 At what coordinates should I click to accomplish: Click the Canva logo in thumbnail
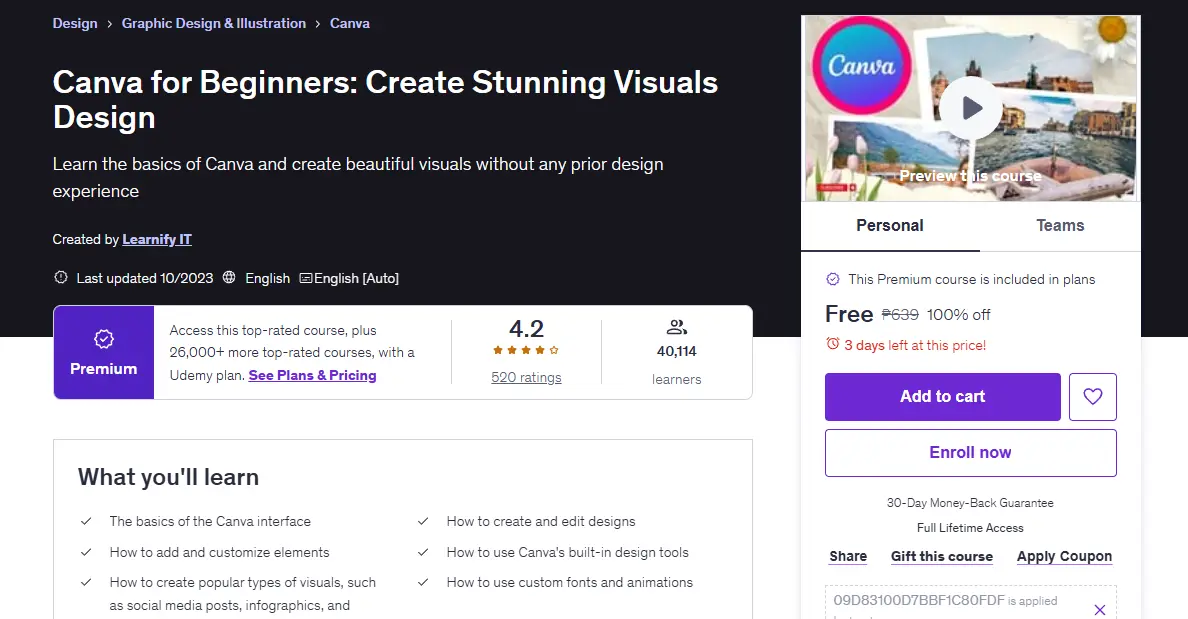point(861,65)
